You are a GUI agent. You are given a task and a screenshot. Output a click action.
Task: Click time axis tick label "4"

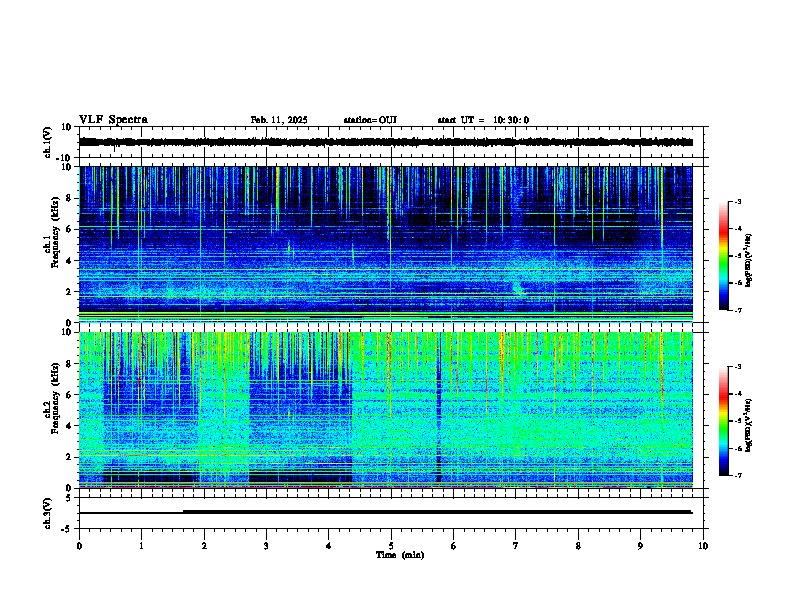(x=329, y=546)
